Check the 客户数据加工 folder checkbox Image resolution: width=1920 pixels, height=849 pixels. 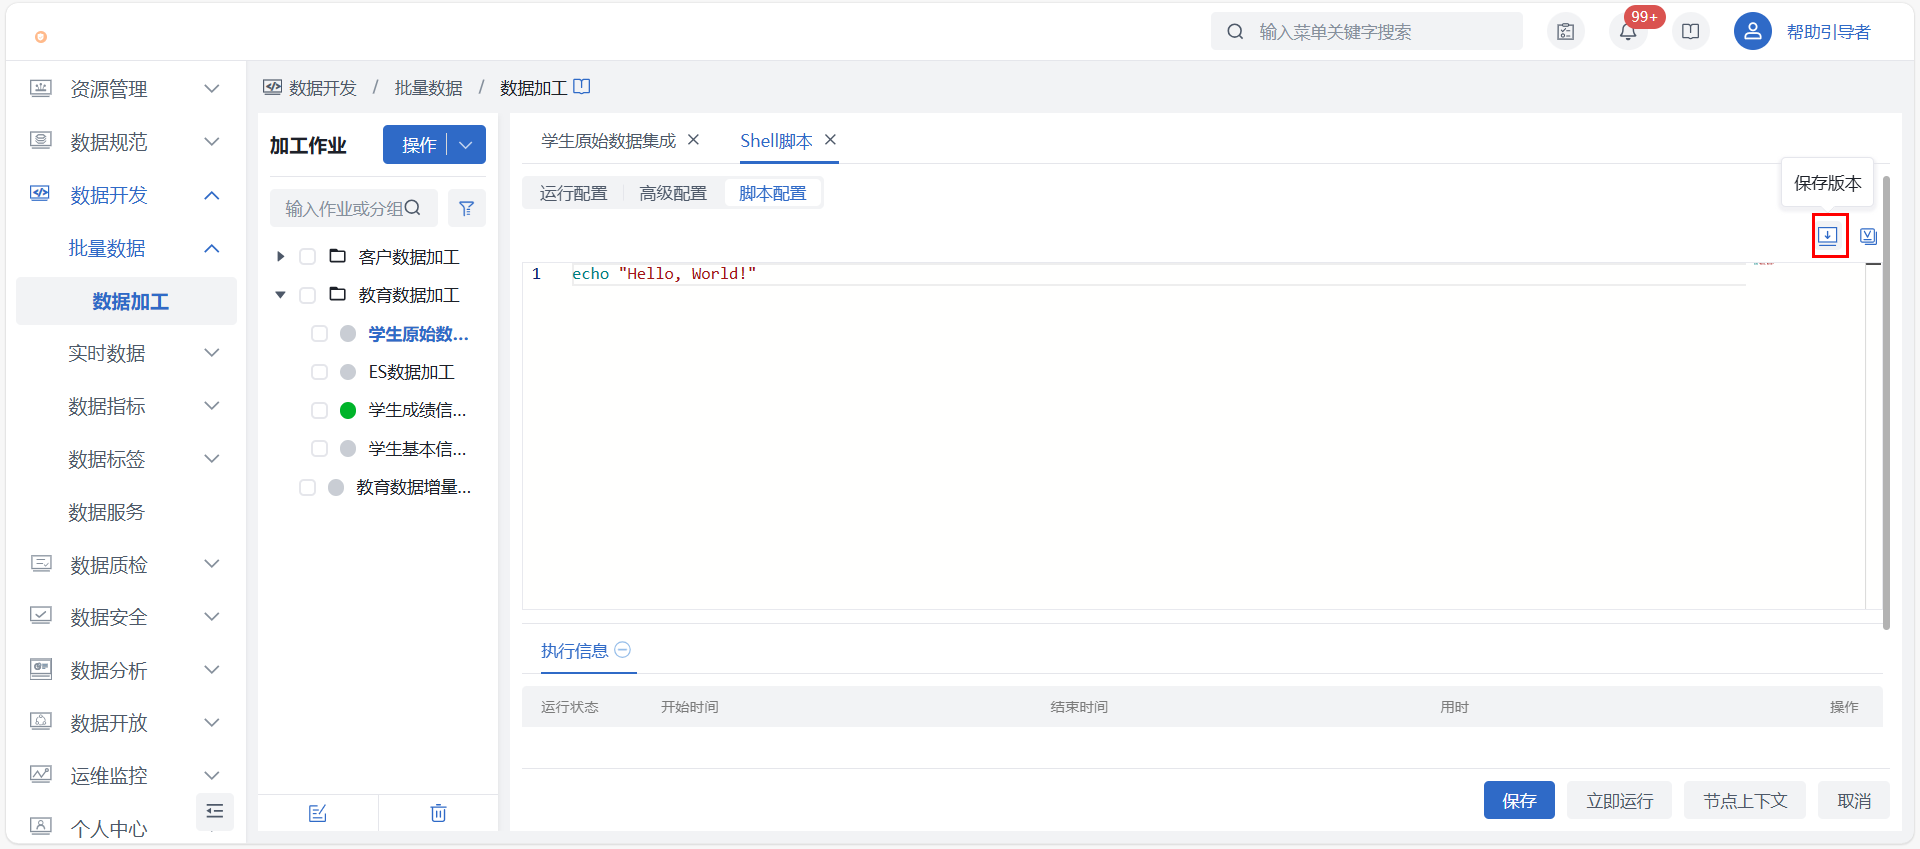point(308,257)
